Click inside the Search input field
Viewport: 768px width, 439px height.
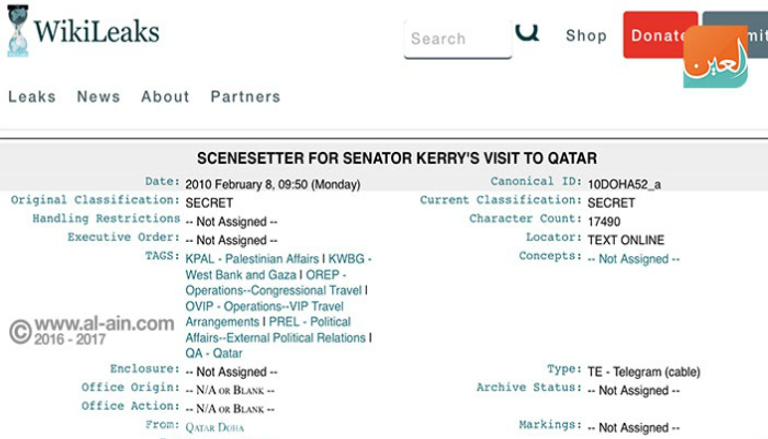pyautogui.click(x=457, y=39)
